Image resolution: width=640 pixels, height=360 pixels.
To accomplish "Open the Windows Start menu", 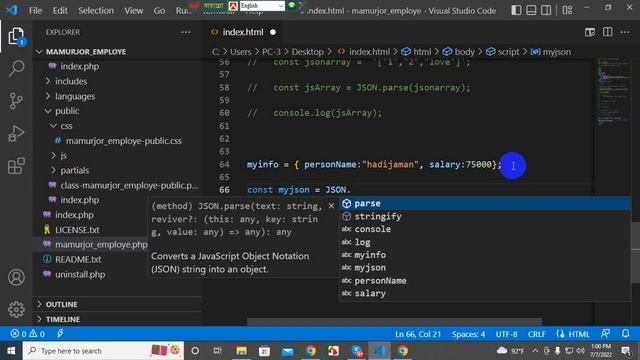I will coord(11,351).
